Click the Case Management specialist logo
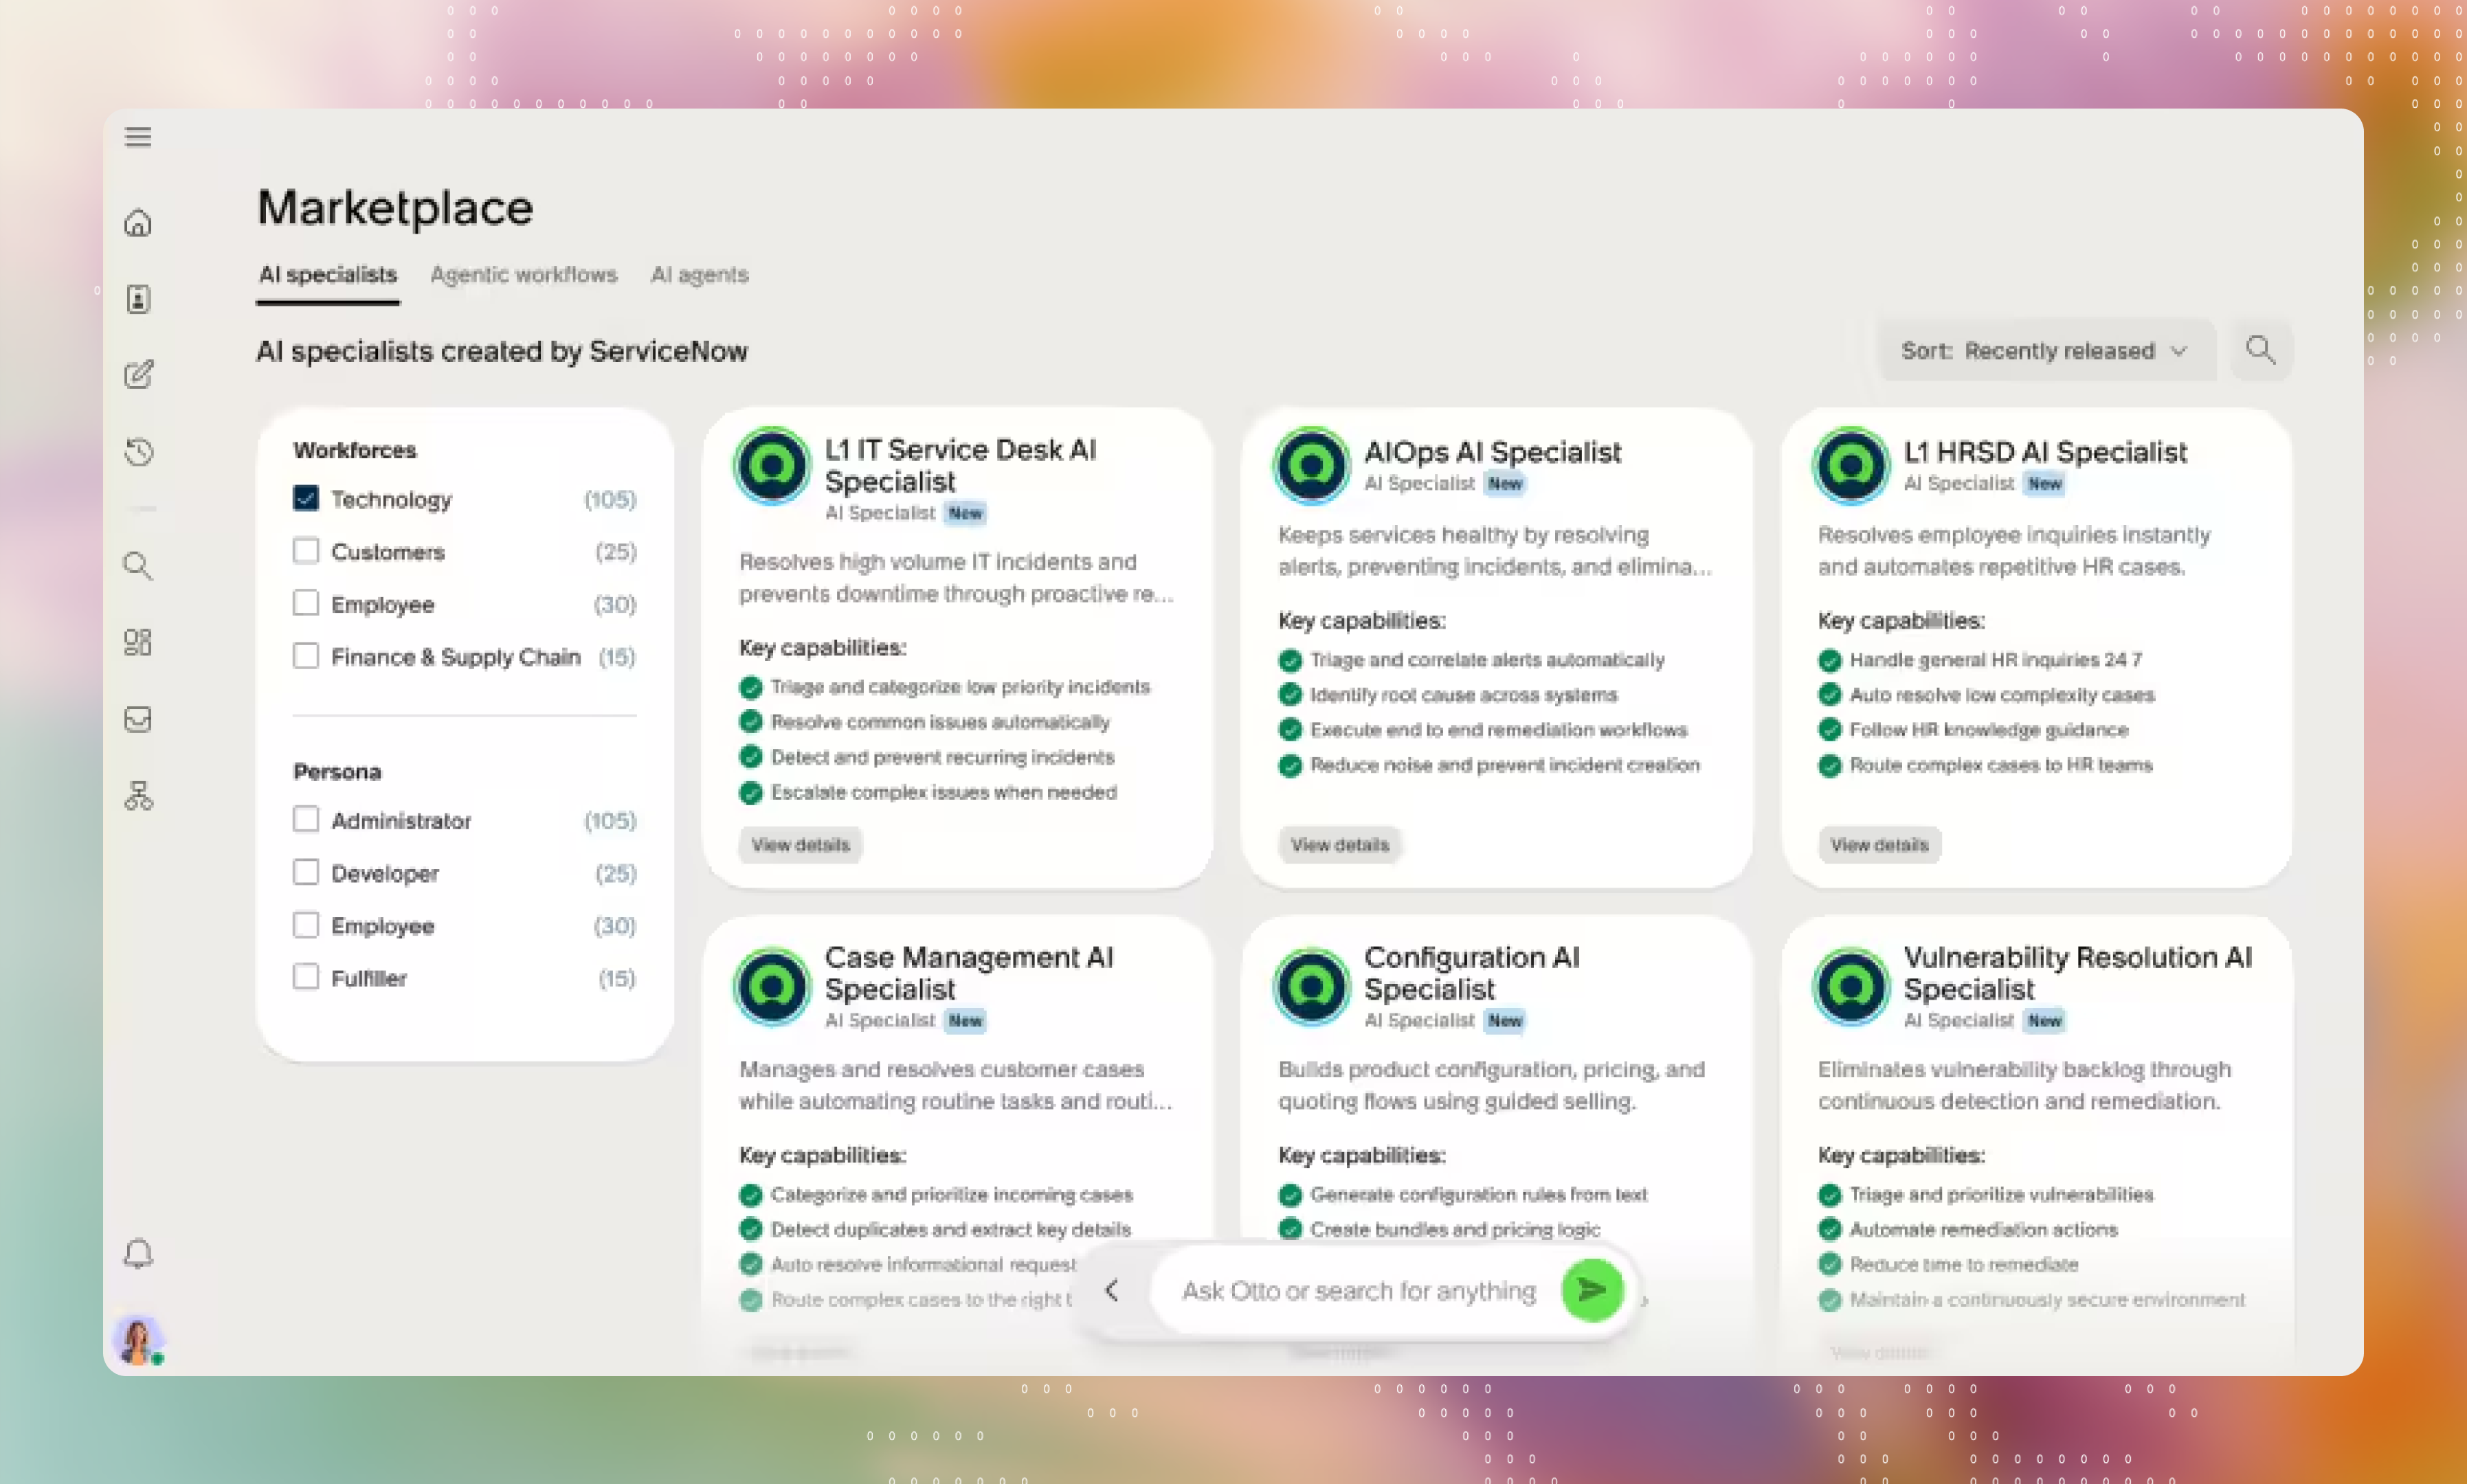Screen dimensions: 2467x1484 pos(772,987)
